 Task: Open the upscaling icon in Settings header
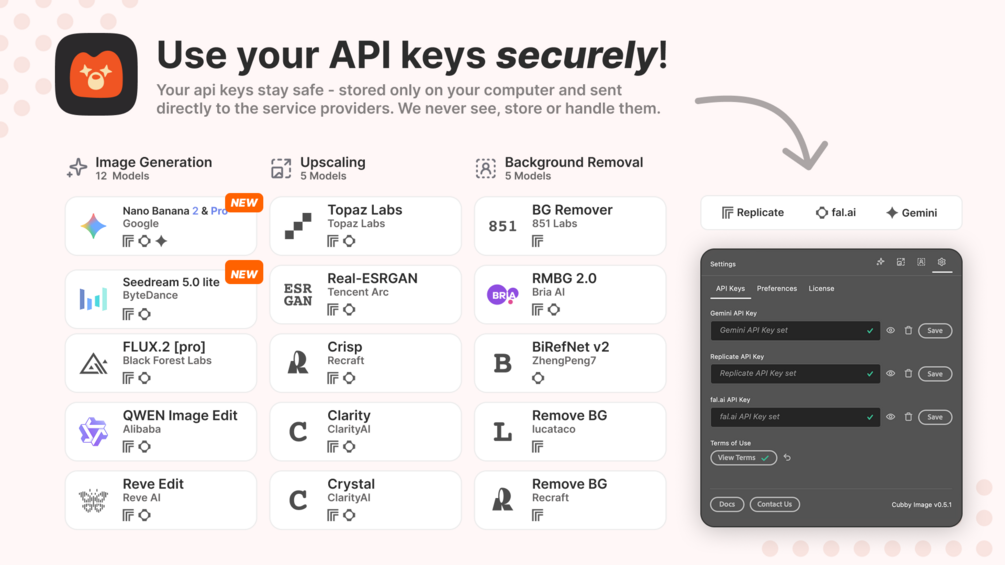coord(901,262)
